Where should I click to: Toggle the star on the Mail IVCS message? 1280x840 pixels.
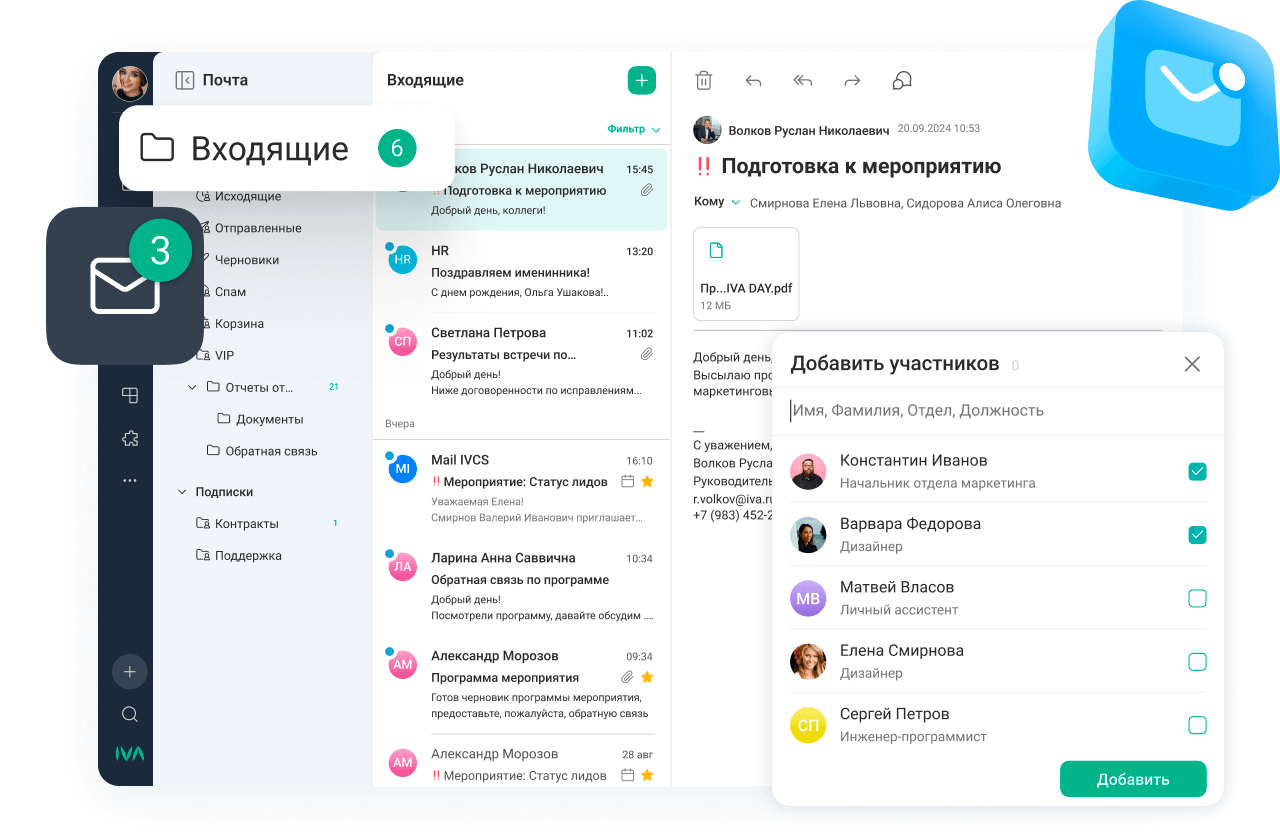click(647, 482)
